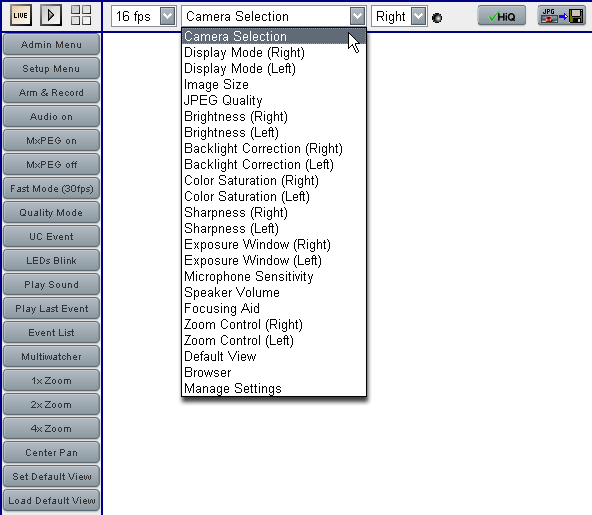Choose Sharpness (Left)

point(274,228)
